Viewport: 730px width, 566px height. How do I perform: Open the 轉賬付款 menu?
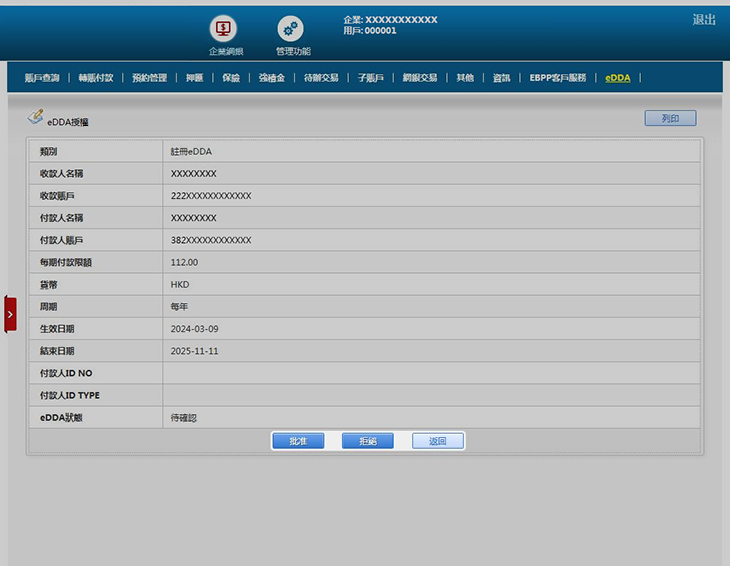(x=96, y=78)
